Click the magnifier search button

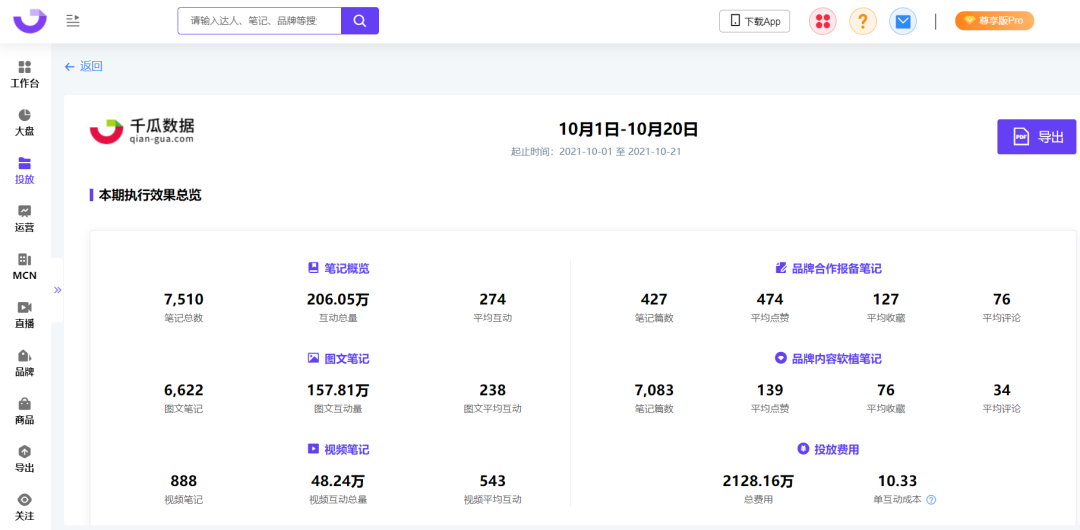359,21
